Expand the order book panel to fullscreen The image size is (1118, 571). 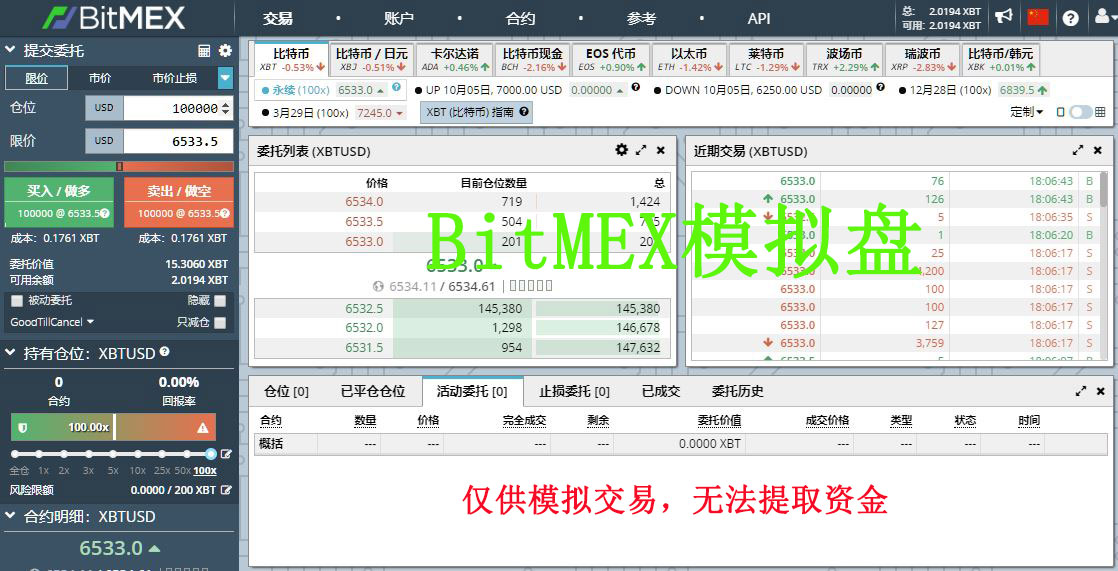pyautogui.click(x=641, y=150)
